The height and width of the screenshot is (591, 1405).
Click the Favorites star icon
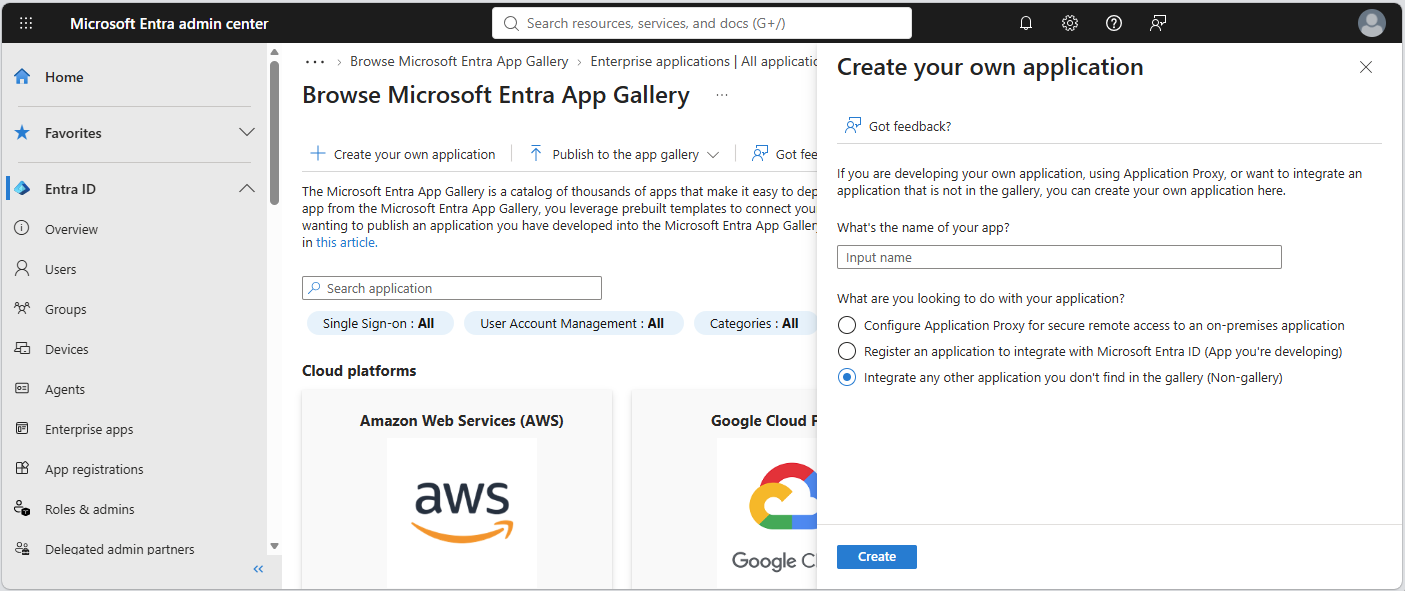coord(22,133)
